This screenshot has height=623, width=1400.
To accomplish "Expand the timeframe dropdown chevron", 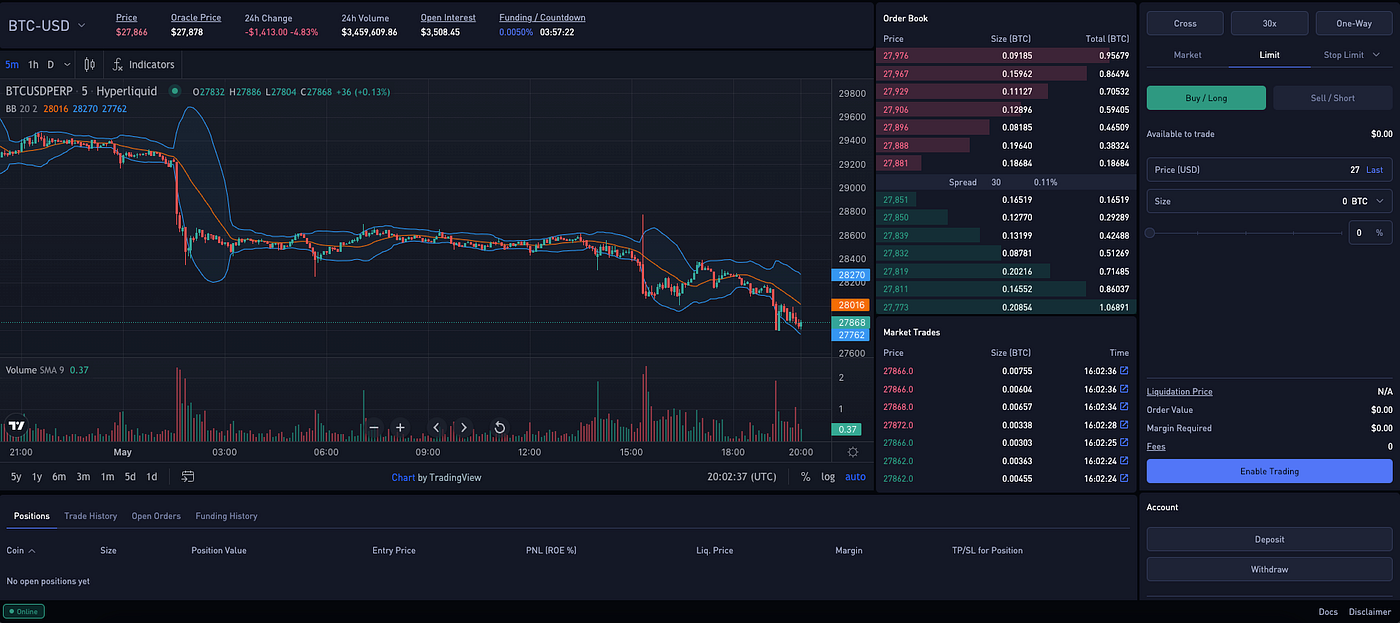I will click(x=67, y=64).
